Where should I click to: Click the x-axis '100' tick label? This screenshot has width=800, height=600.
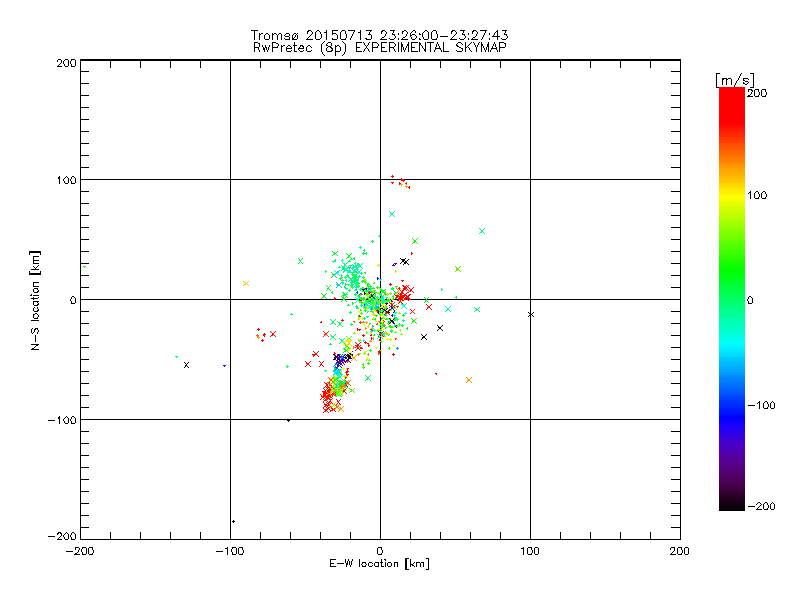[530, 552]
